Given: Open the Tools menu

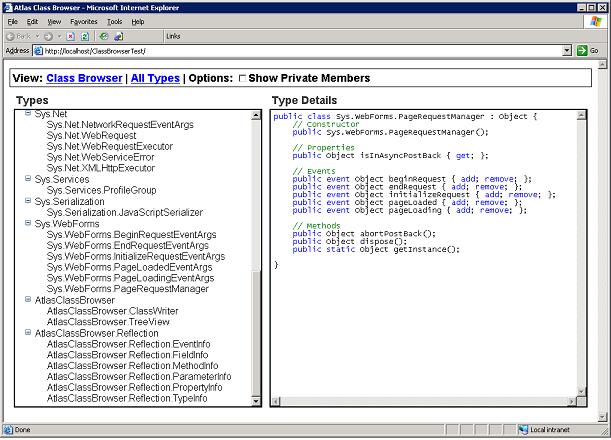Looking at the screenshot, I should coord(115,22).
